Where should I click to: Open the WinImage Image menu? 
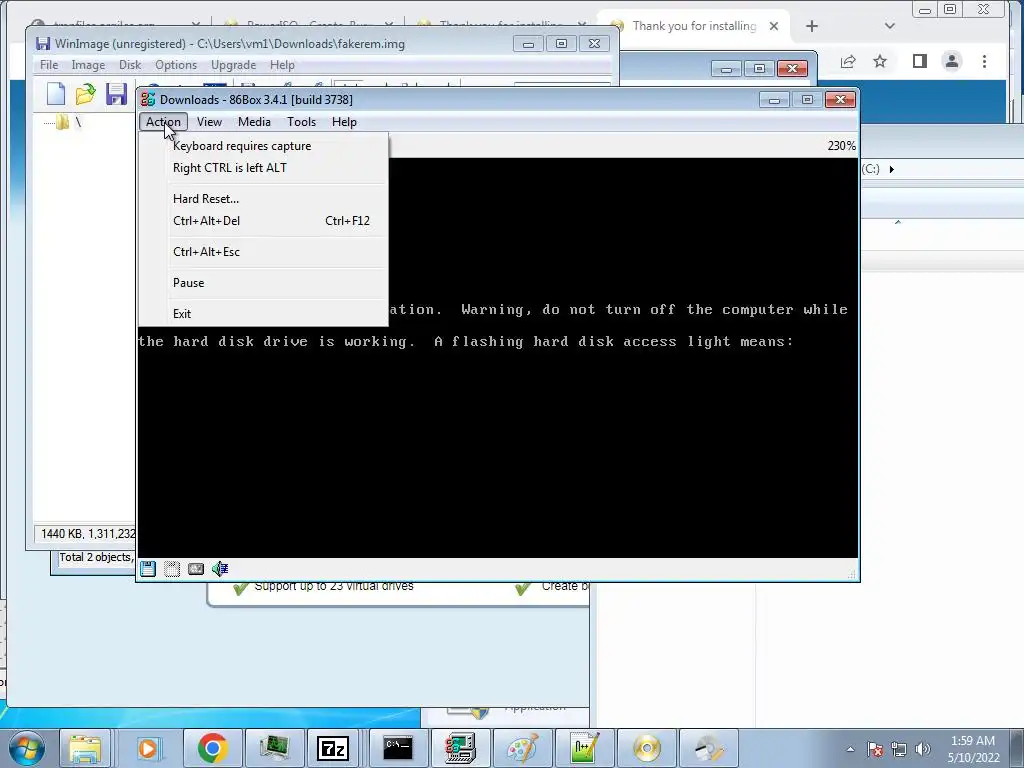pos(88,65)
